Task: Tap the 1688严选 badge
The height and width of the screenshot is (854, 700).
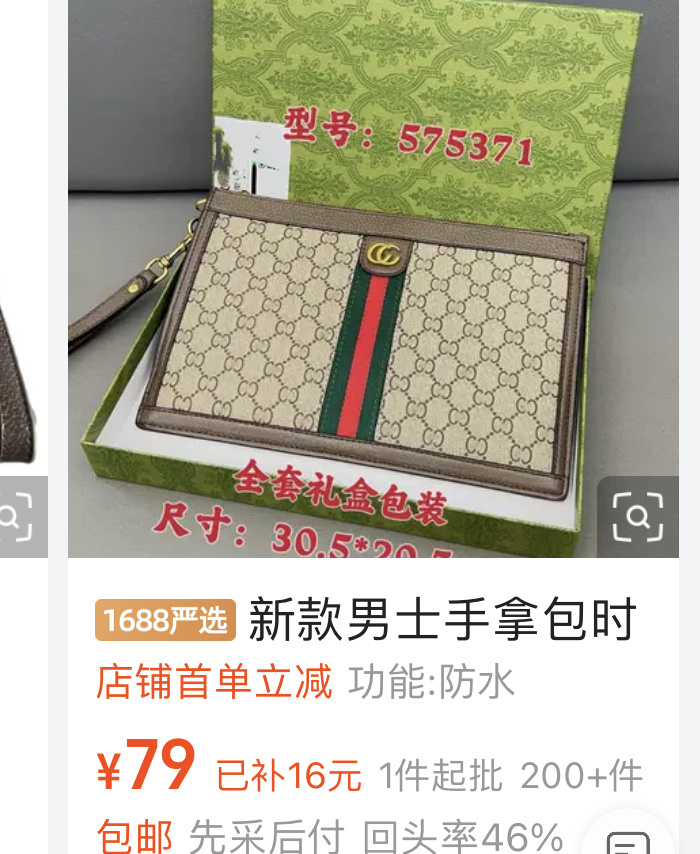Action: [x=165, y=620]
